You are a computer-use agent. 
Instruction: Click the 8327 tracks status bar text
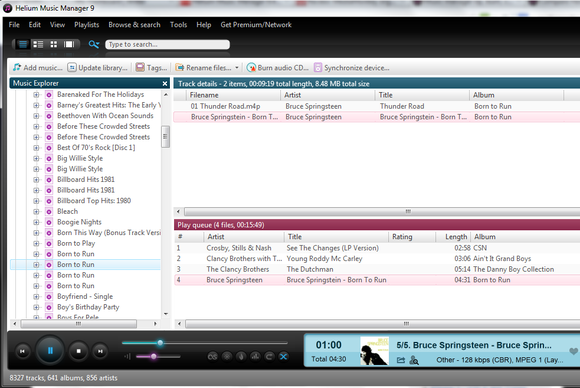63,378
